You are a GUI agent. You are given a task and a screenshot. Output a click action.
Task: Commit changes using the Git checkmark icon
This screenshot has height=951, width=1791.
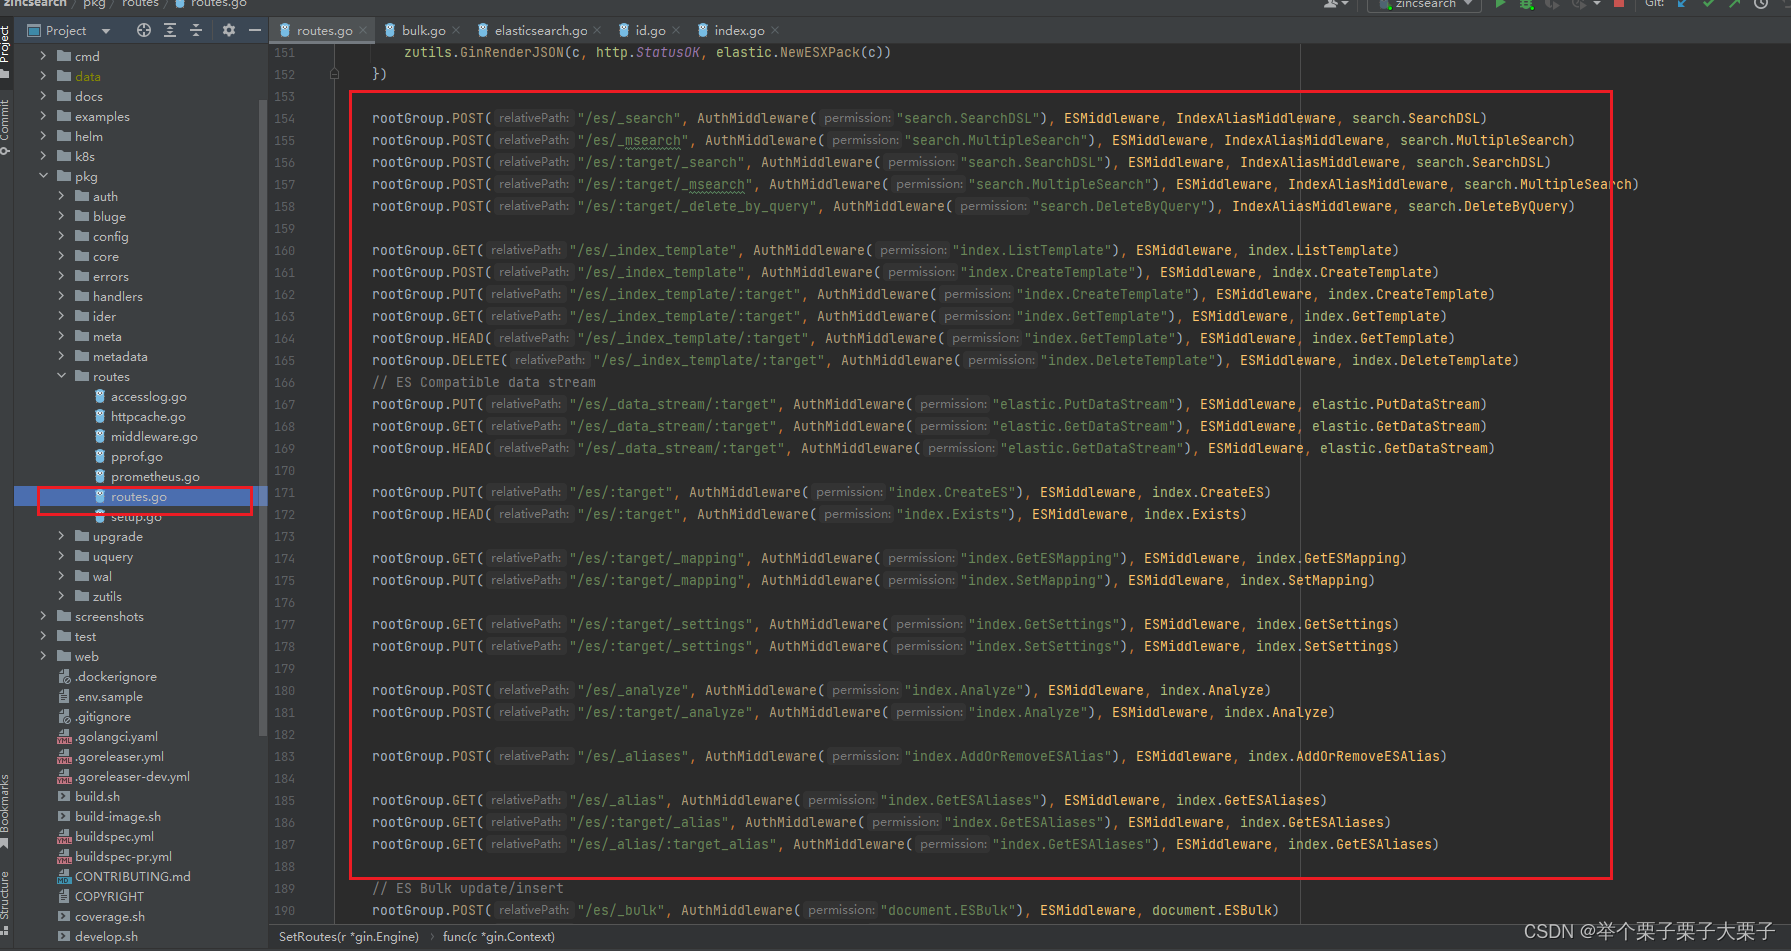(1708, 5)
